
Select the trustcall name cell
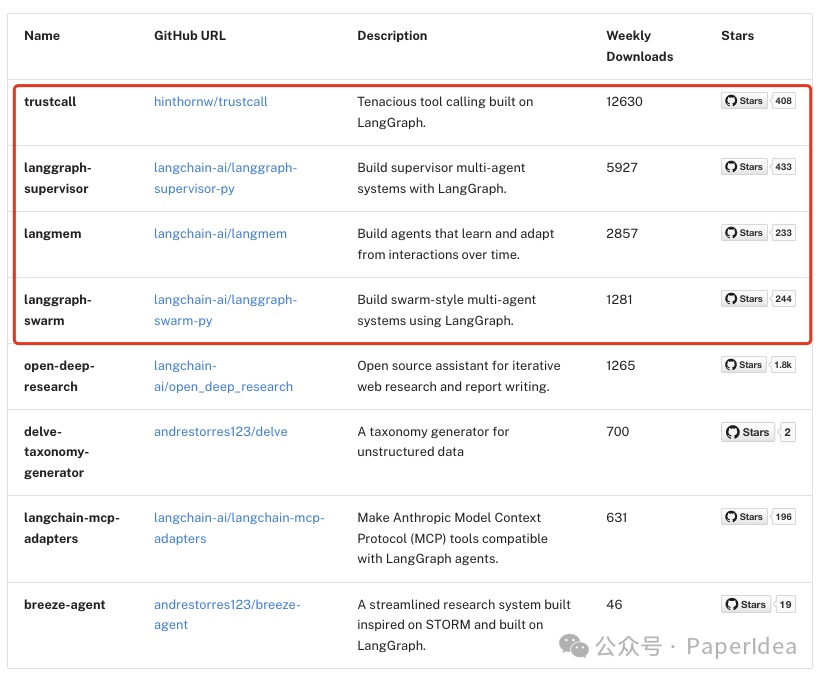(50, 102)
